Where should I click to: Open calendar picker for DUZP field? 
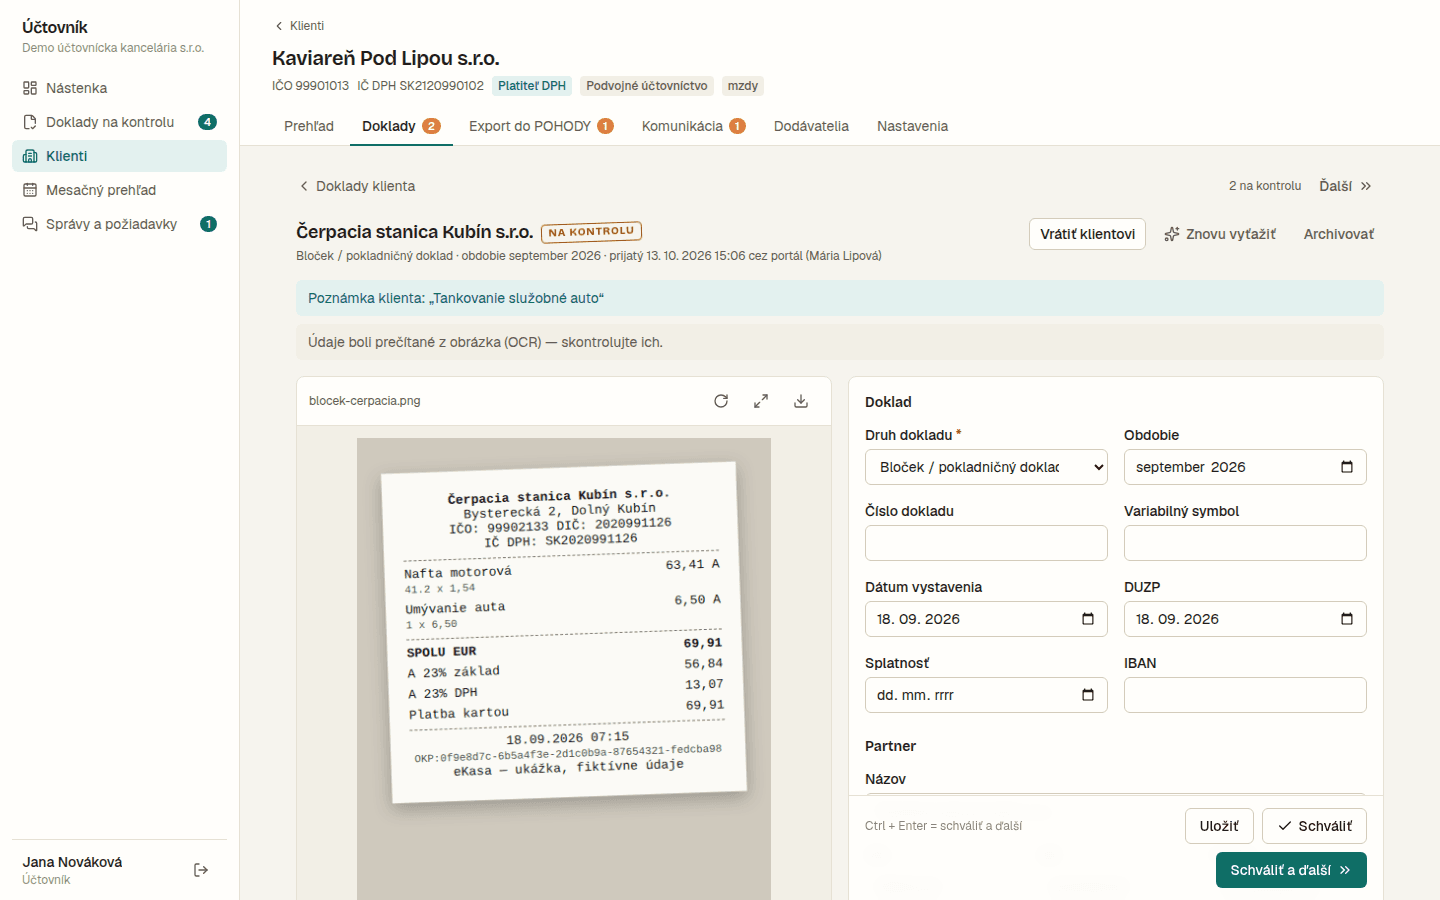[x=1347, y=619]
